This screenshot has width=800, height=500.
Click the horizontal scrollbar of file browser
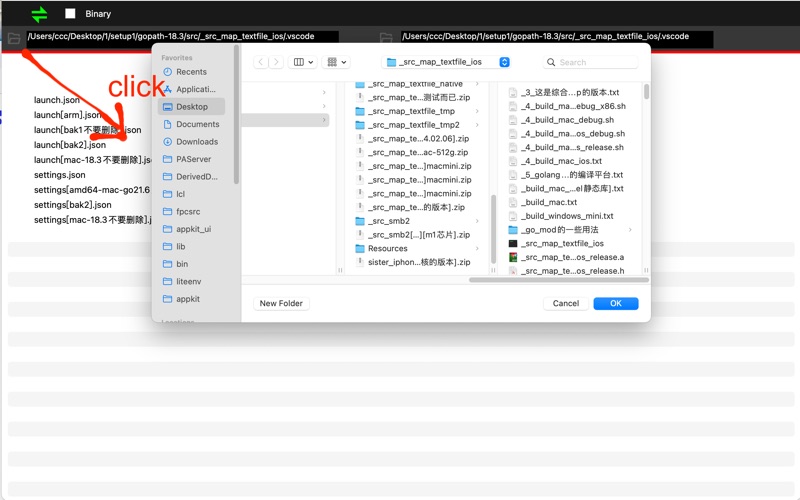[x=555, y=280]
